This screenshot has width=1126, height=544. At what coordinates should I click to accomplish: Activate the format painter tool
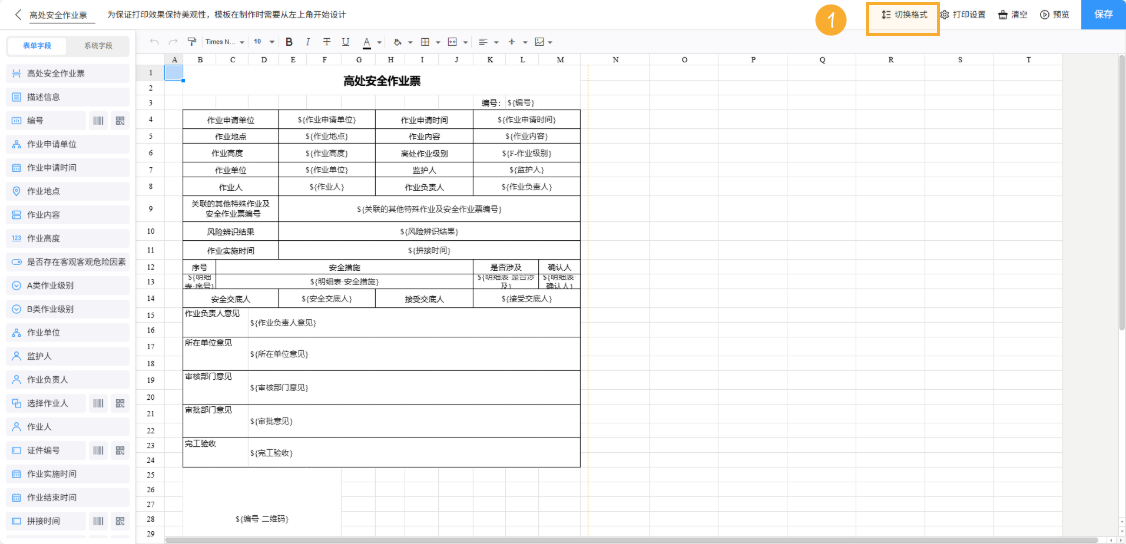click(191, 42)
